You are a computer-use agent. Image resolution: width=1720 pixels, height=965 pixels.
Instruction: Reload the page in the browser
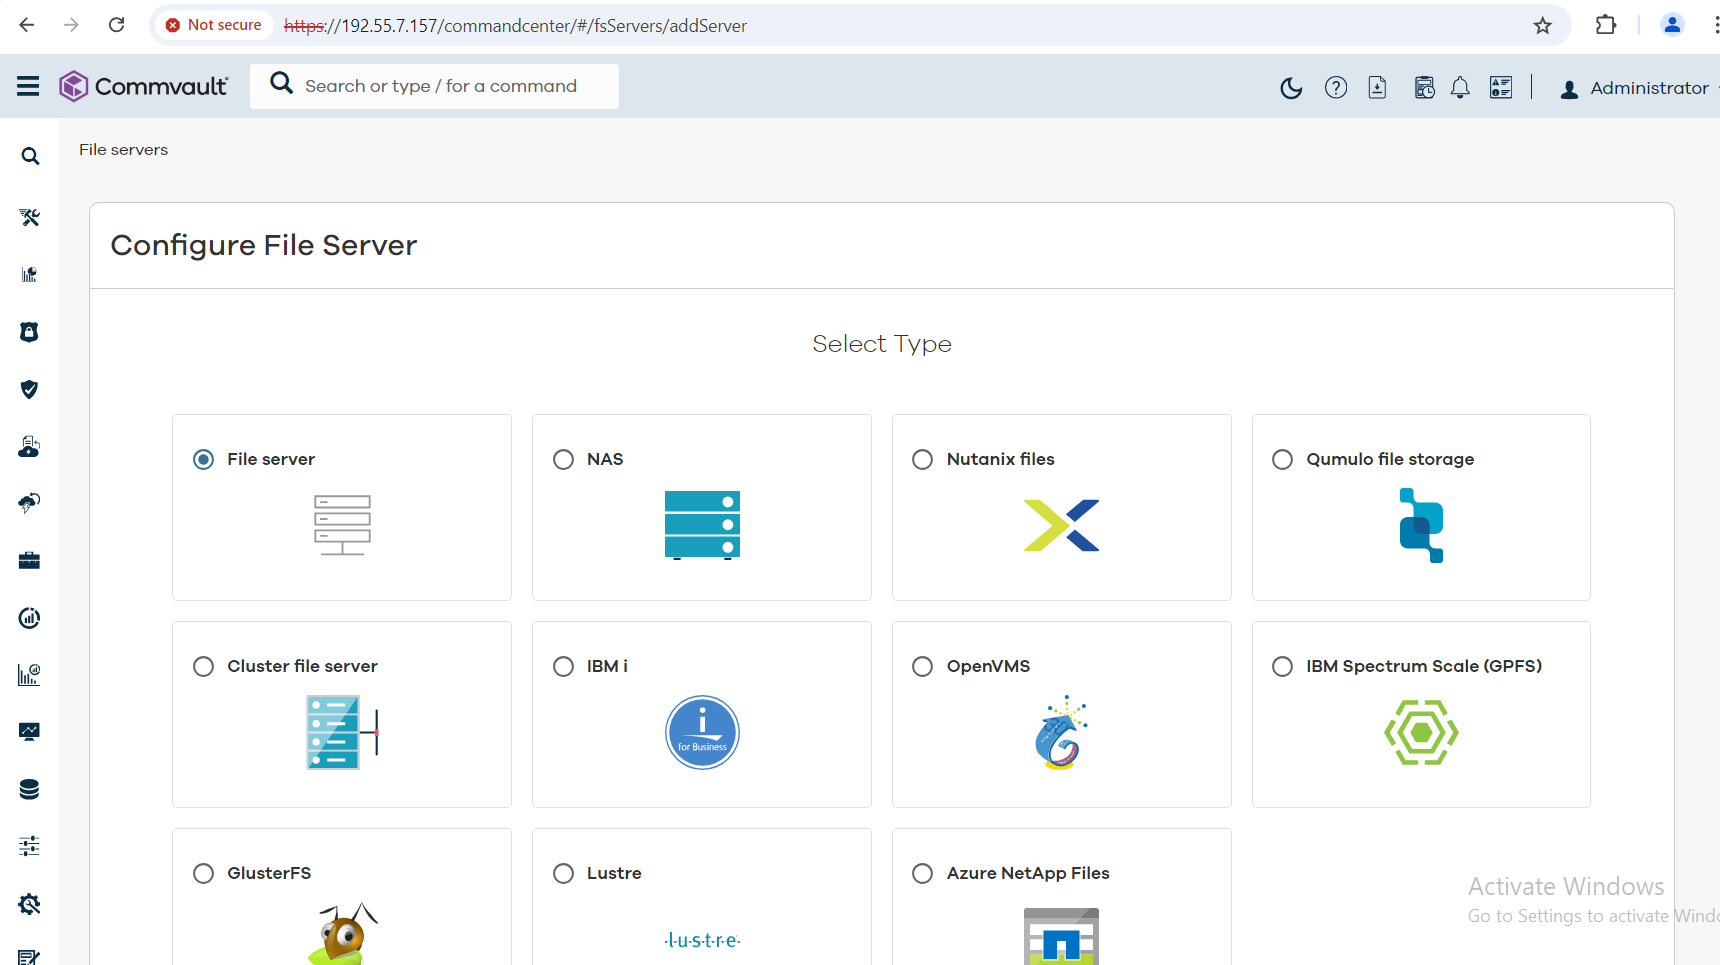[x=117, y=25]
